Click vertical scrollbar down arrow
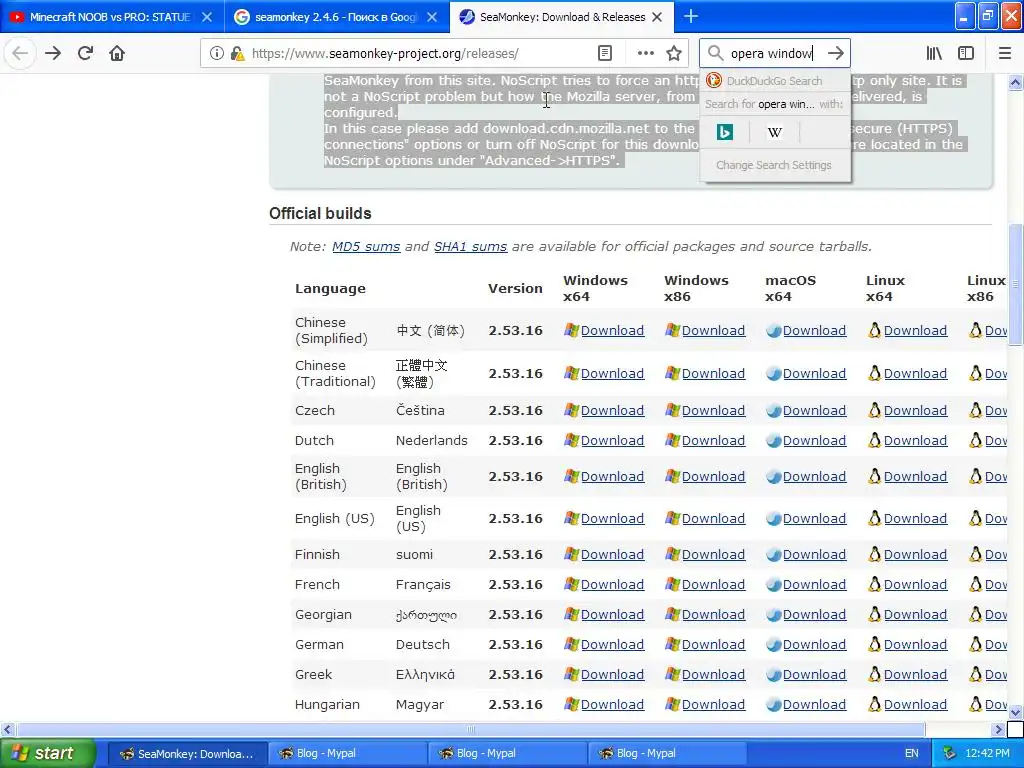The width and height of the screenshot is (1024, 768). [1015, 712]
